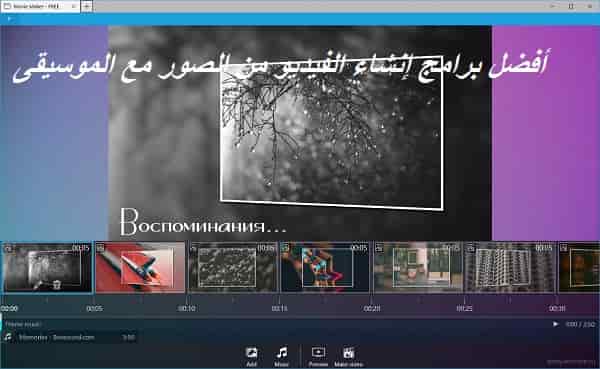This screenshot has width=600, height=369.
Task: Maximize the Movie Maker window
Action: [x=571, y=6]
